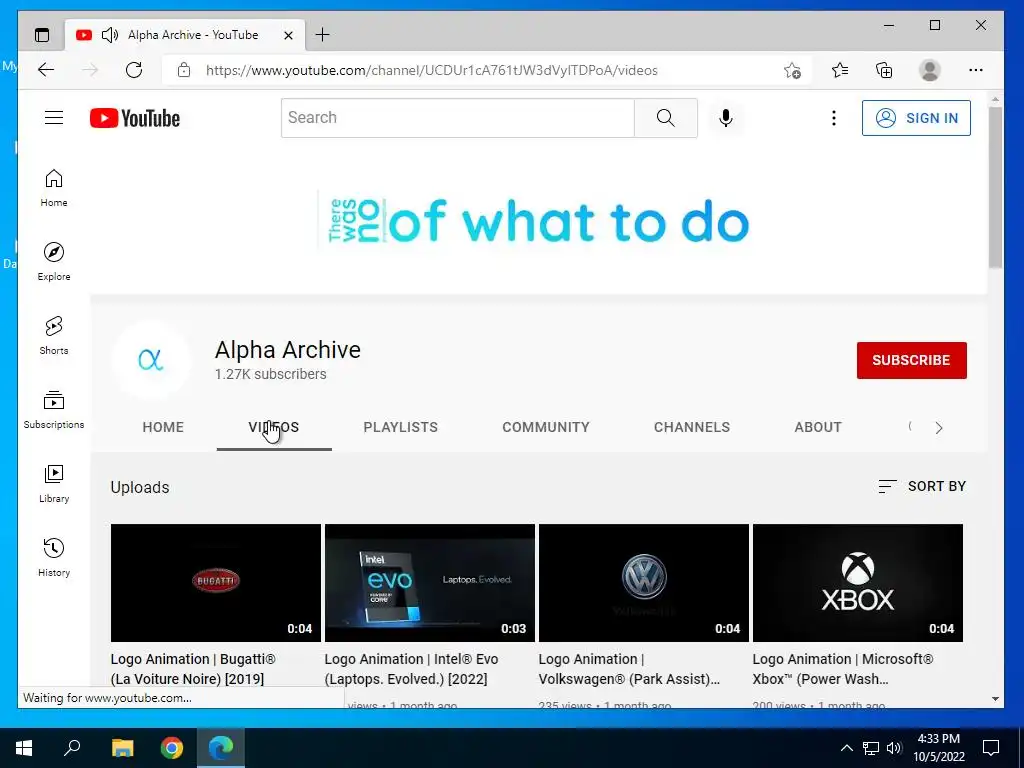Click the Alpha Archive channel name

[287, 350]
